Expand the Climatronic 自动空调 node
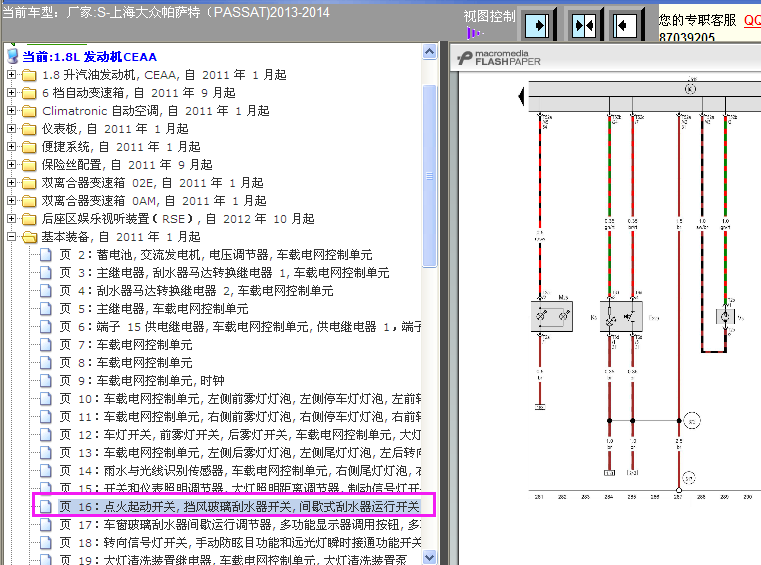 pyautogui.click(x=11, y=111)
